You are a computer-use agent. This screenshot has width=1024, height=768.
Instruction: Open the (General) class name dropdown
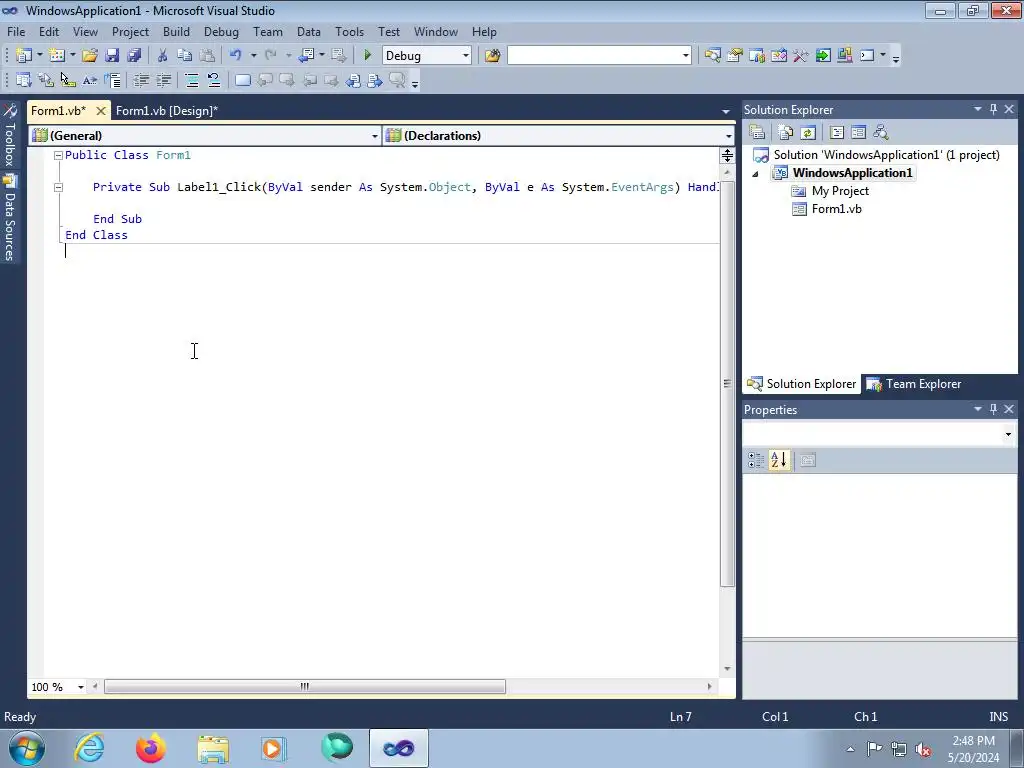375,136
